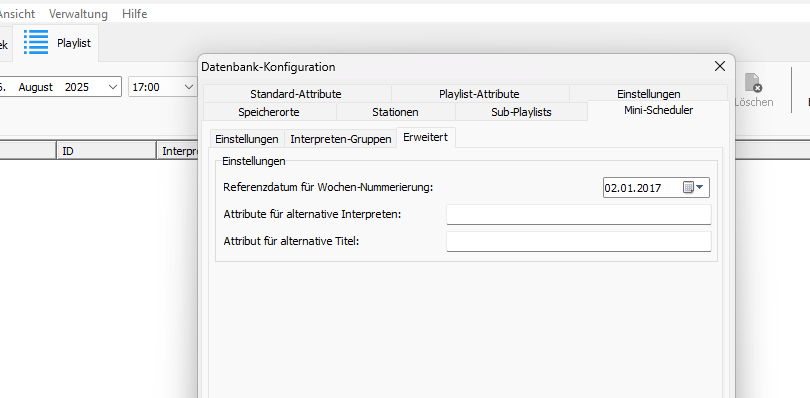Image resolution: width=810 pixels, height=398 pixels.
Task: Expand the 17:00 time dropdown
Action: click(x=189, y=87)
